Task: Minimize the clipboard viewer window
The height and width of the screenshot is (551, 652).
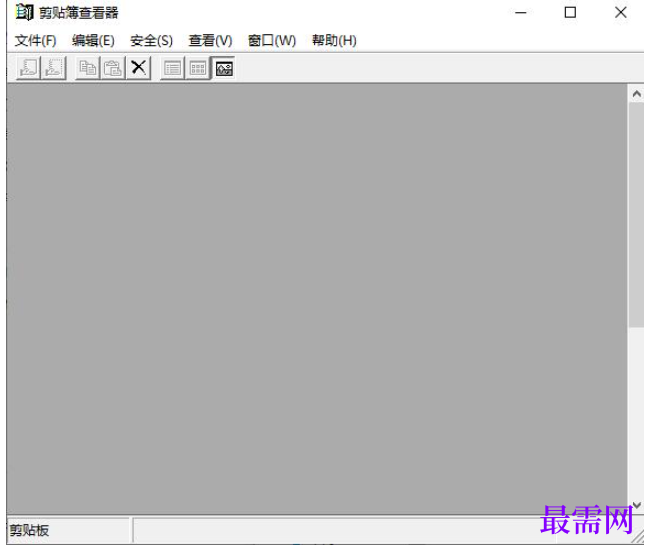Action: coord(521,13)
